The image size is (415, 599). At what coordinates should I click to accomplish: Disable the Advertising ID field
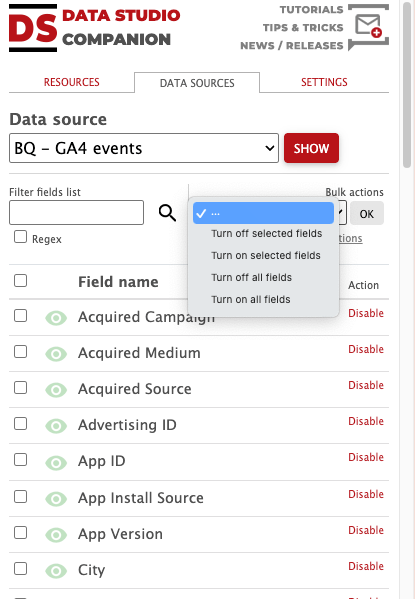pyautogui.click(x=366, y=421)
